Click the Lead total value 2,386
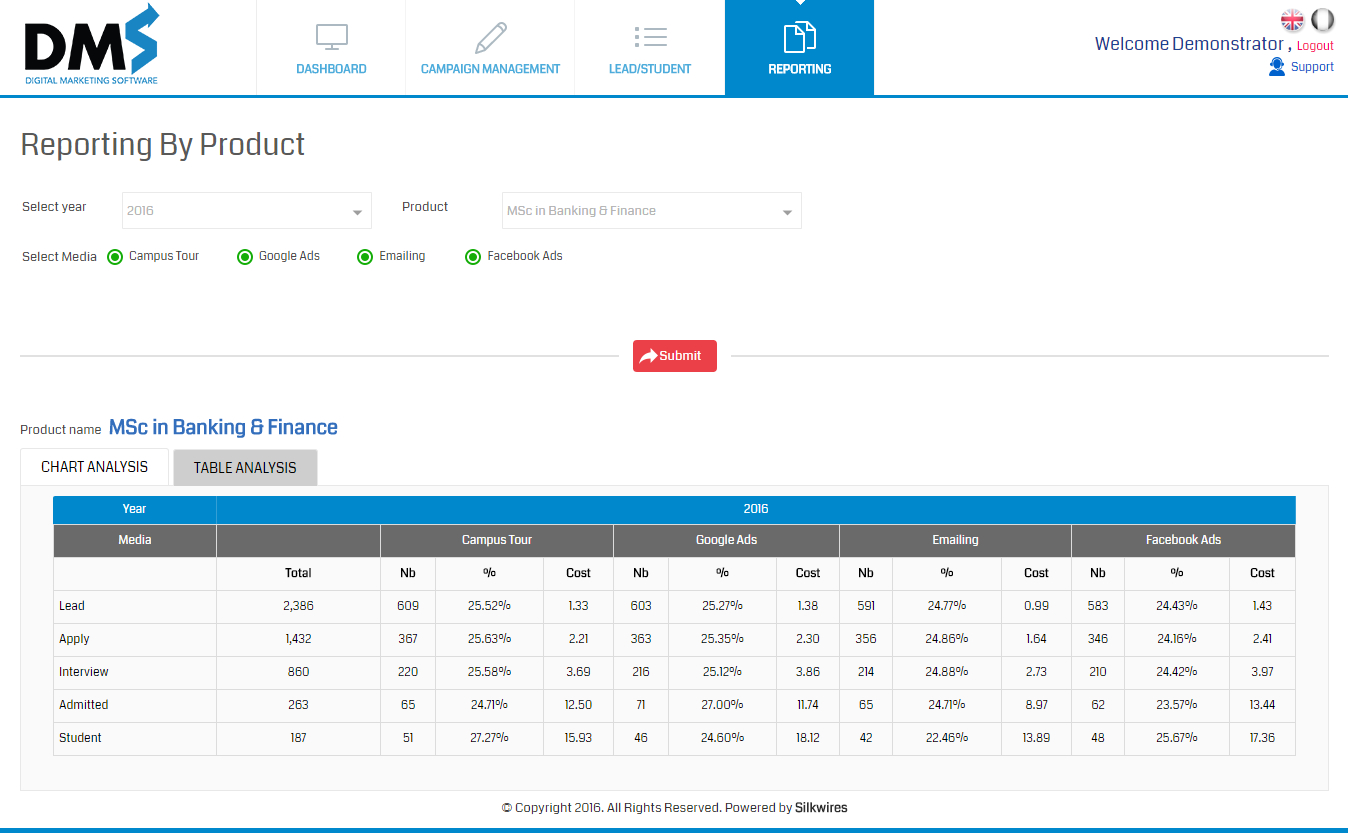 click(298, 606)
